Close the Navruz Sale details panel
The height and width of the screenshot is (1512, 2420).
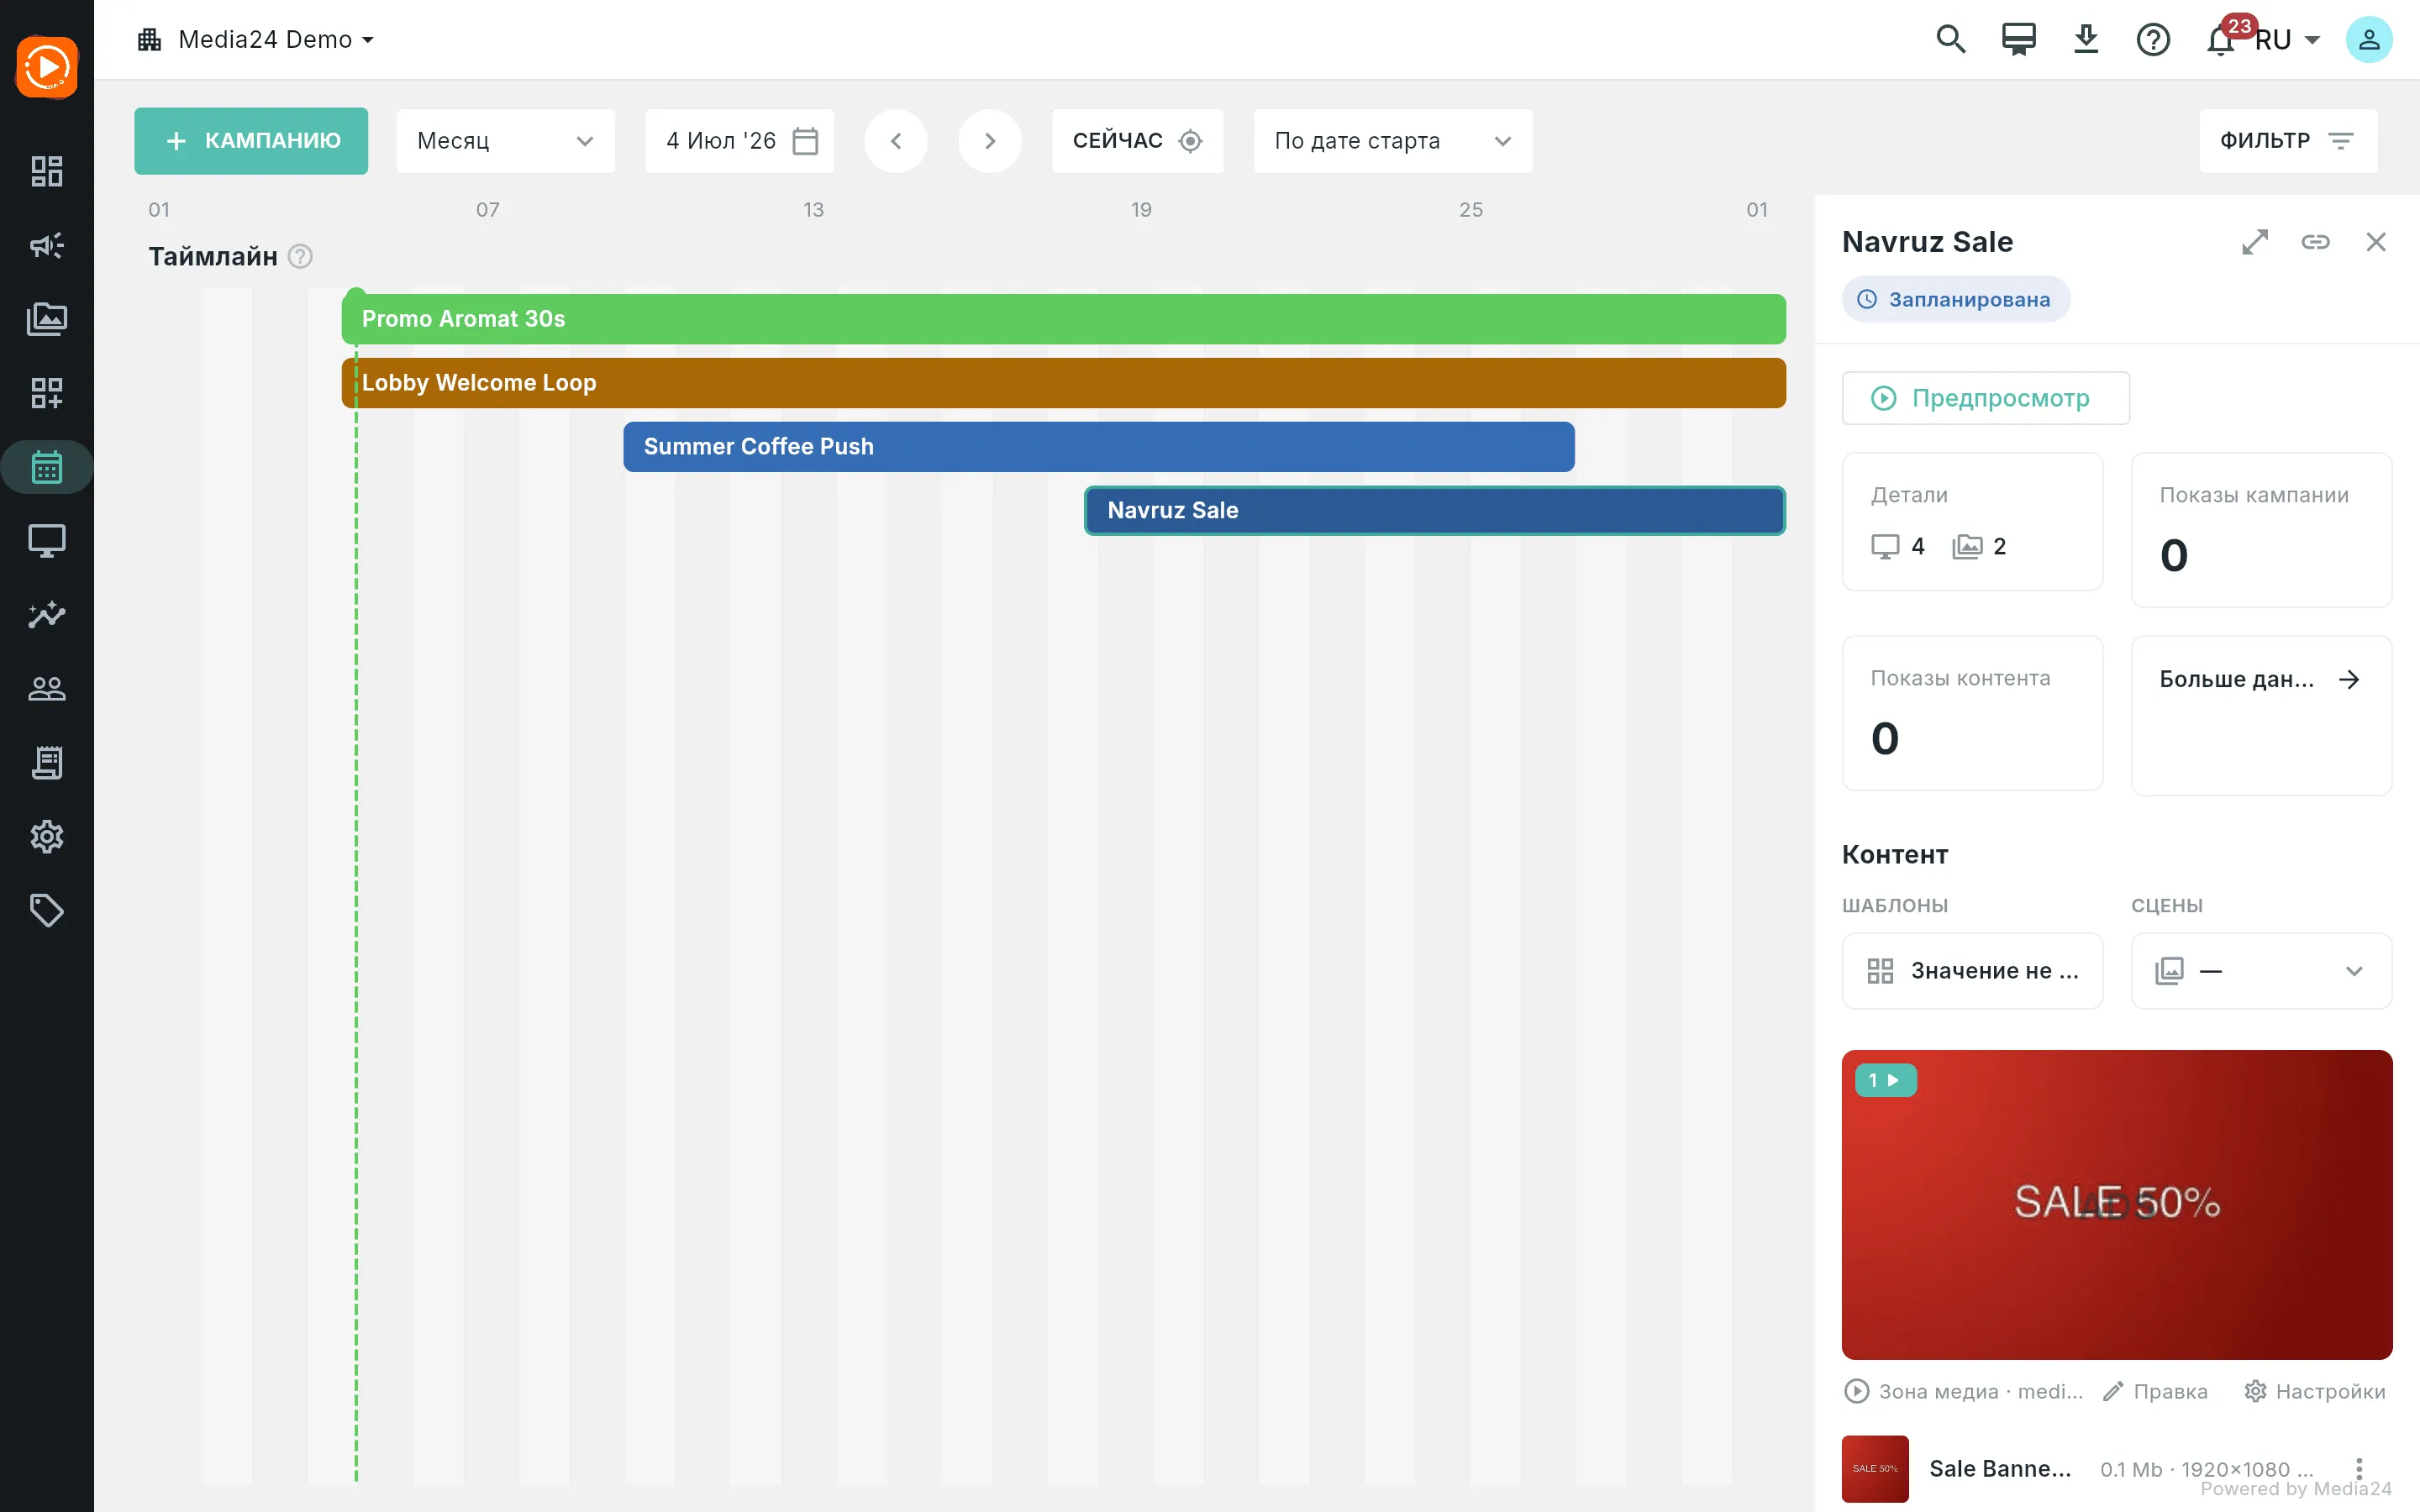(x=2376, y=242)
